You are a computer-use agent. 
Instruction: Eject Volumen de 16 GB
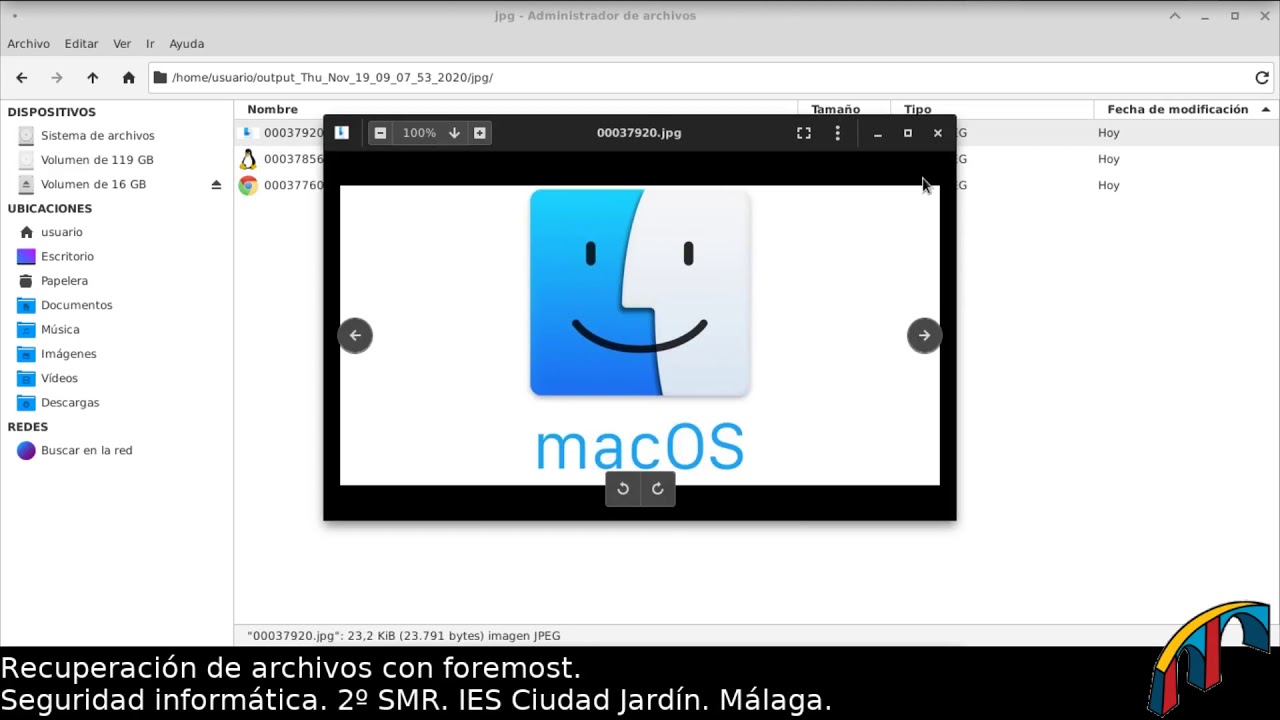(216, 185)
